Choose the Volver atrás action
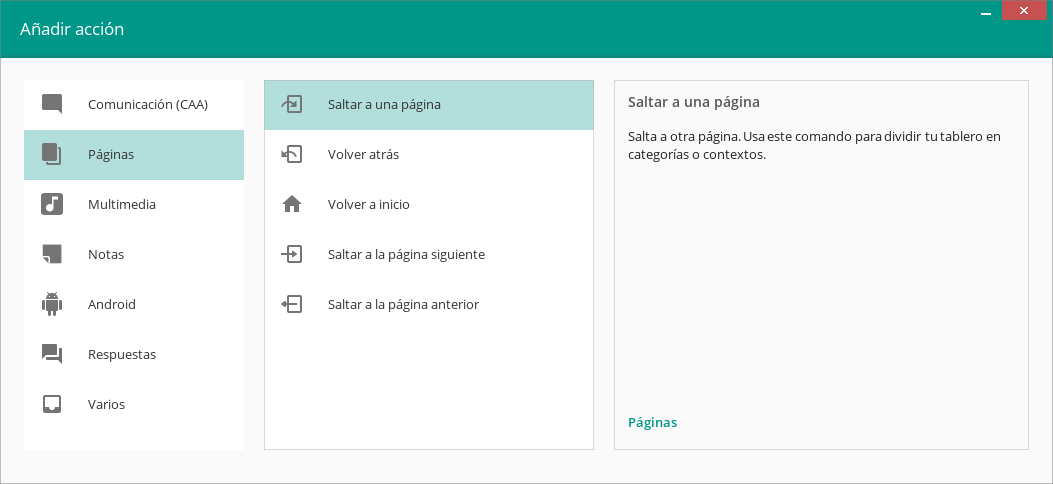Image resolution: width=1053 pixels, height=484 pixels. coord(429,154)
